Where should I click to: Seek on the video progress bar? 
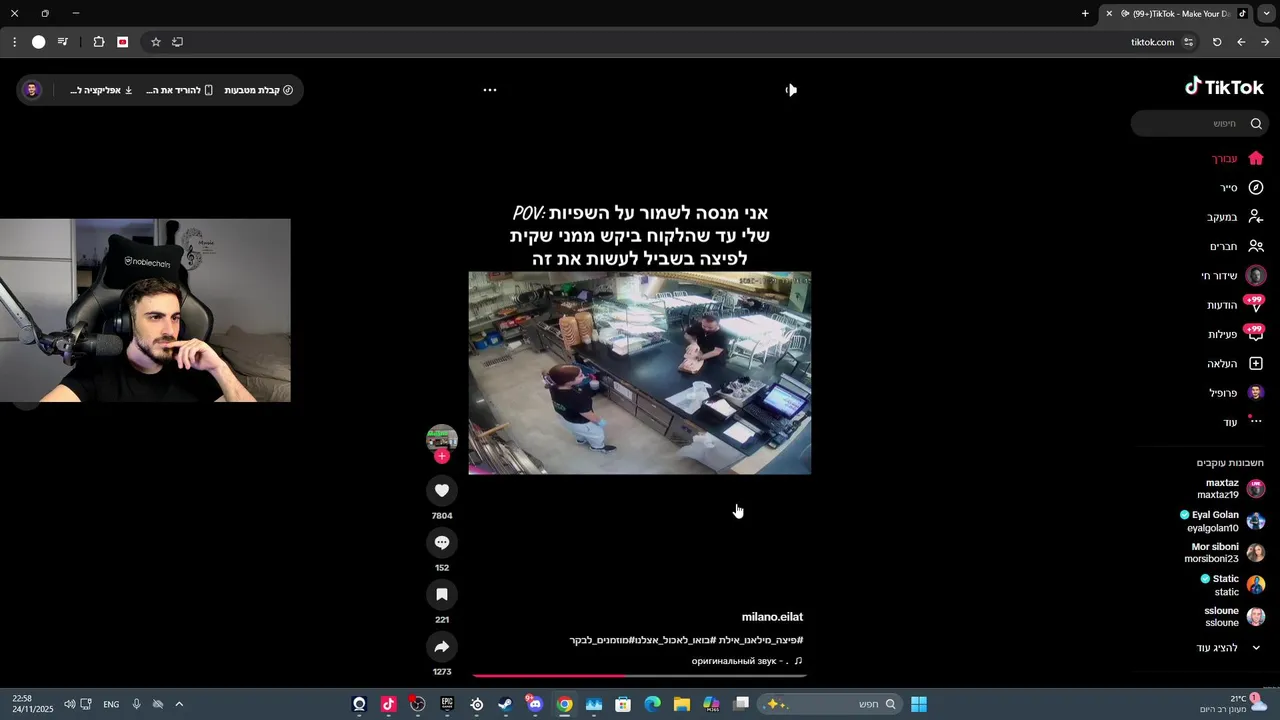639,676
